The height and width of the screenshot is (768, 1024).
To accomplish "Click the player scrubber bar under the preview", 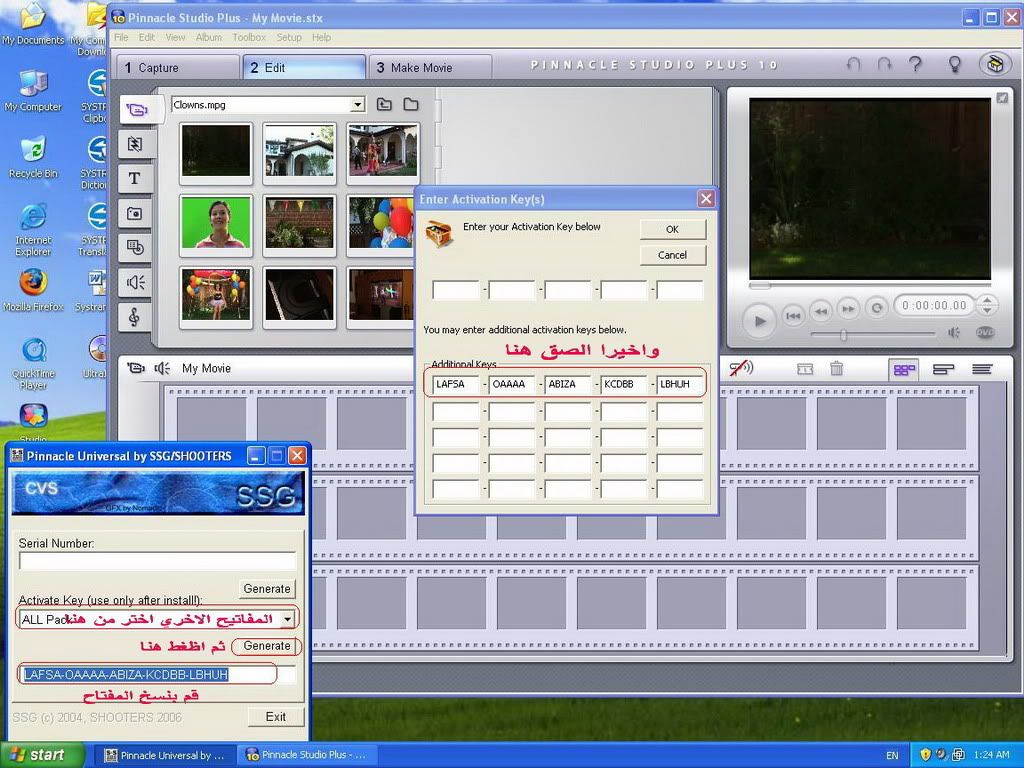I will [870, 285].
